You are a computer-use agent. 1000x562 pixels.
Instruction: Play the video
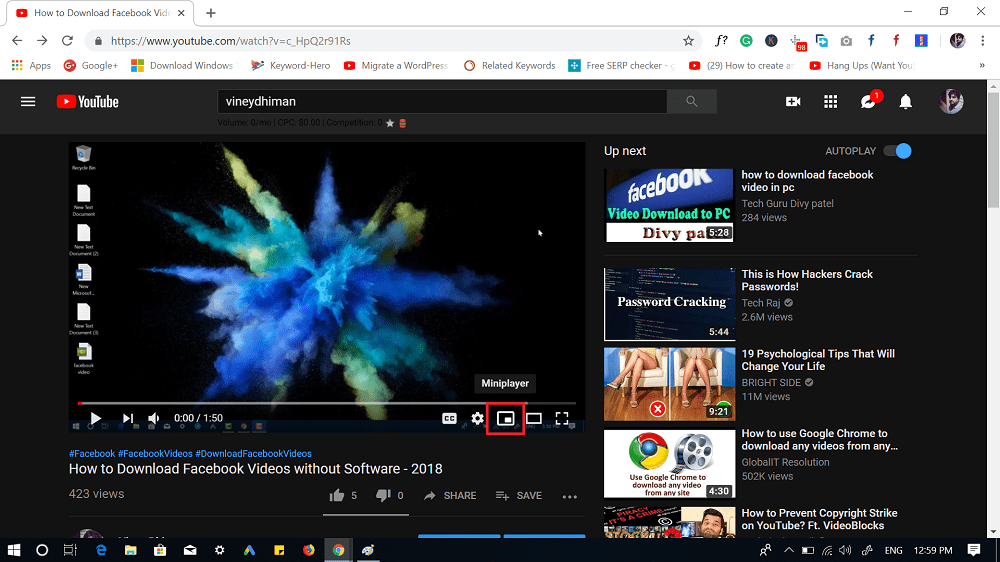(x=96, y=418)
